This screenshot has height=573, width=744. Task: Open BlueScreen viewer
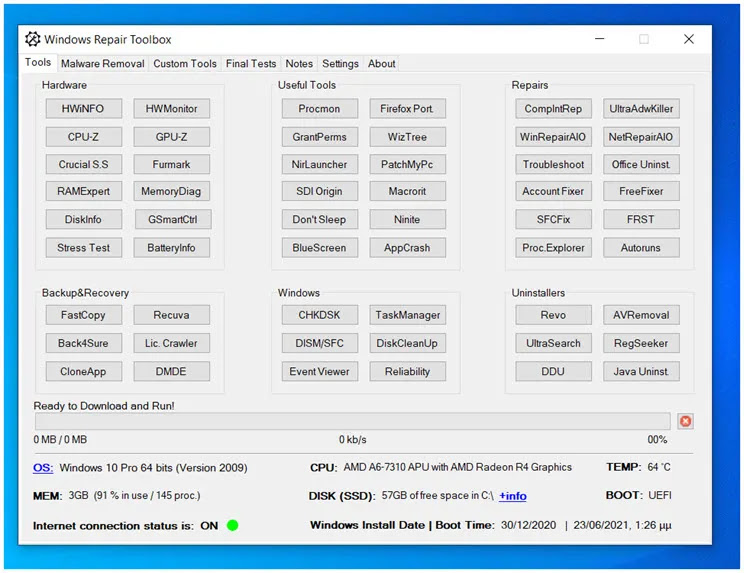pos(319,248)
